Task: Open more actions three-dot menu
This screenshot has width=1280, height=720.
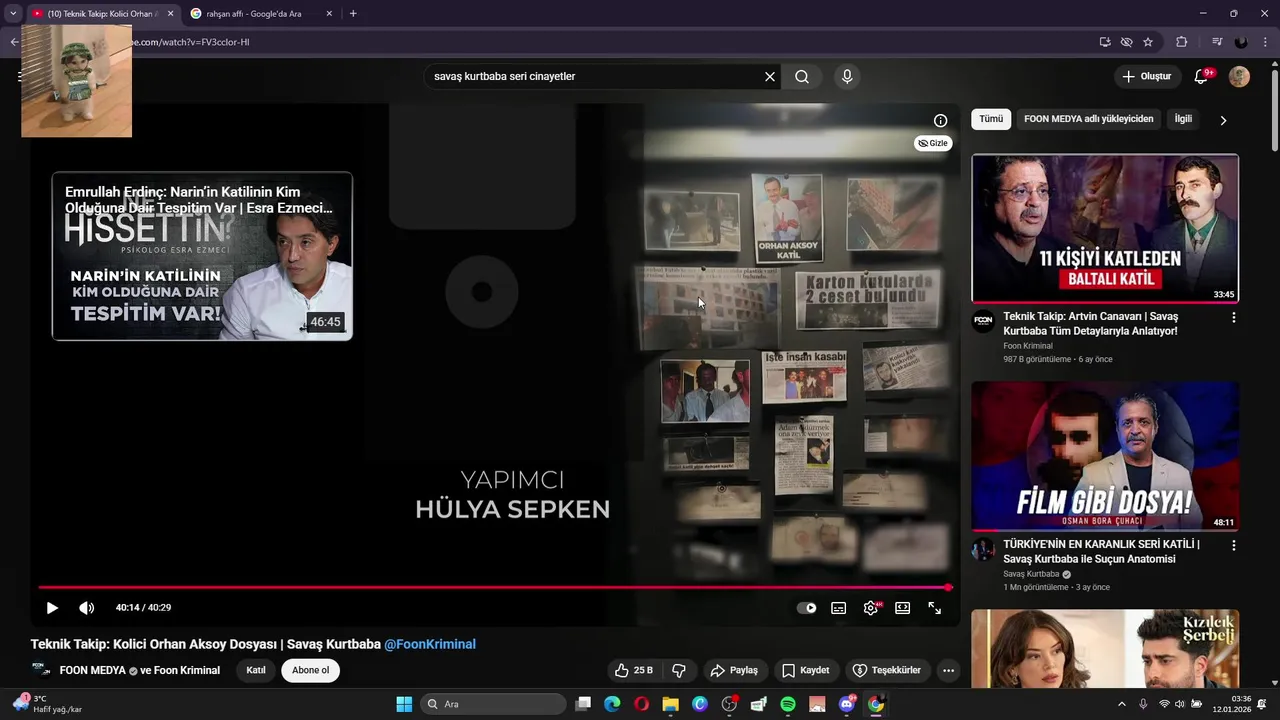Action: tap(948, 670)
